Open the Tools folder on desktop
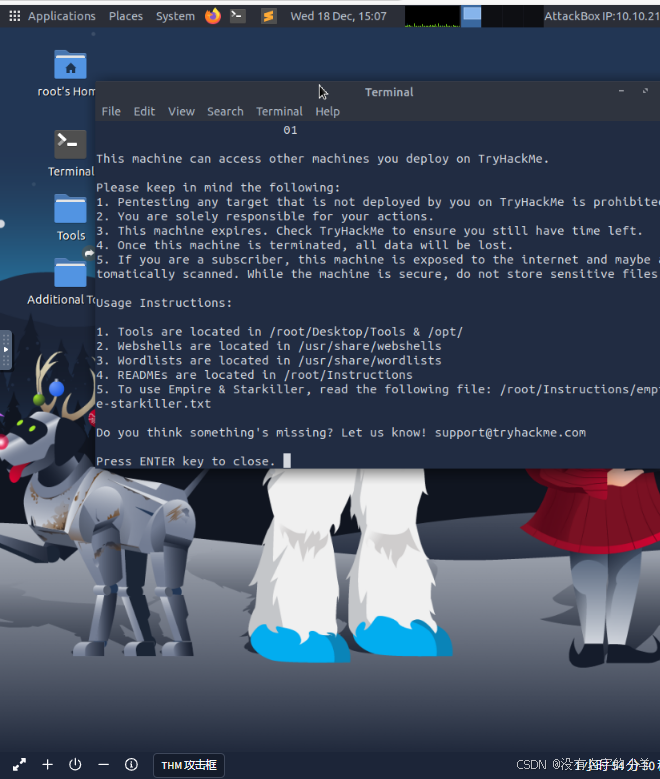The height and width of the screenshot is (779, 660). [70, 218]
